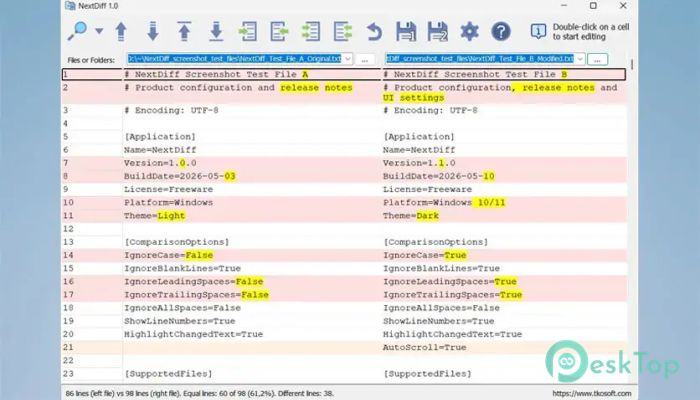Image resolution: width=700 pixels, height=400 pixels.
Task: Select right cell 'Theme=Dark'
Action: point(504,216)
